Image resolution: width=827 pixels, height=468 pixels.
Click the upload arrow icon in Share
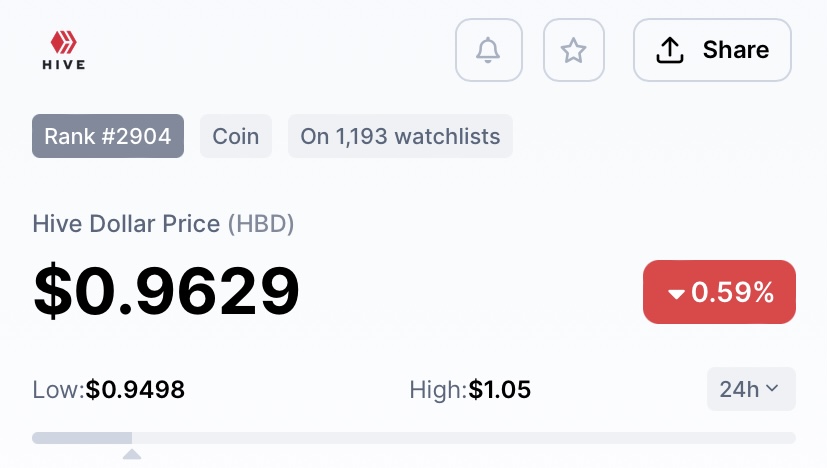pos(670,50)
